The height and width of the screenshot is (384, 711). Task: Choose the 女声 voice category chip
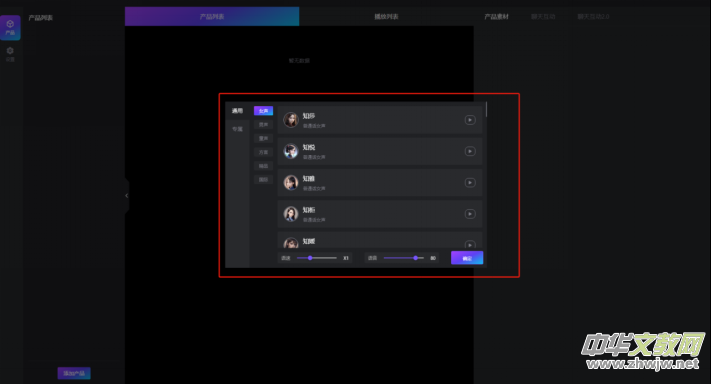[263, 111]
